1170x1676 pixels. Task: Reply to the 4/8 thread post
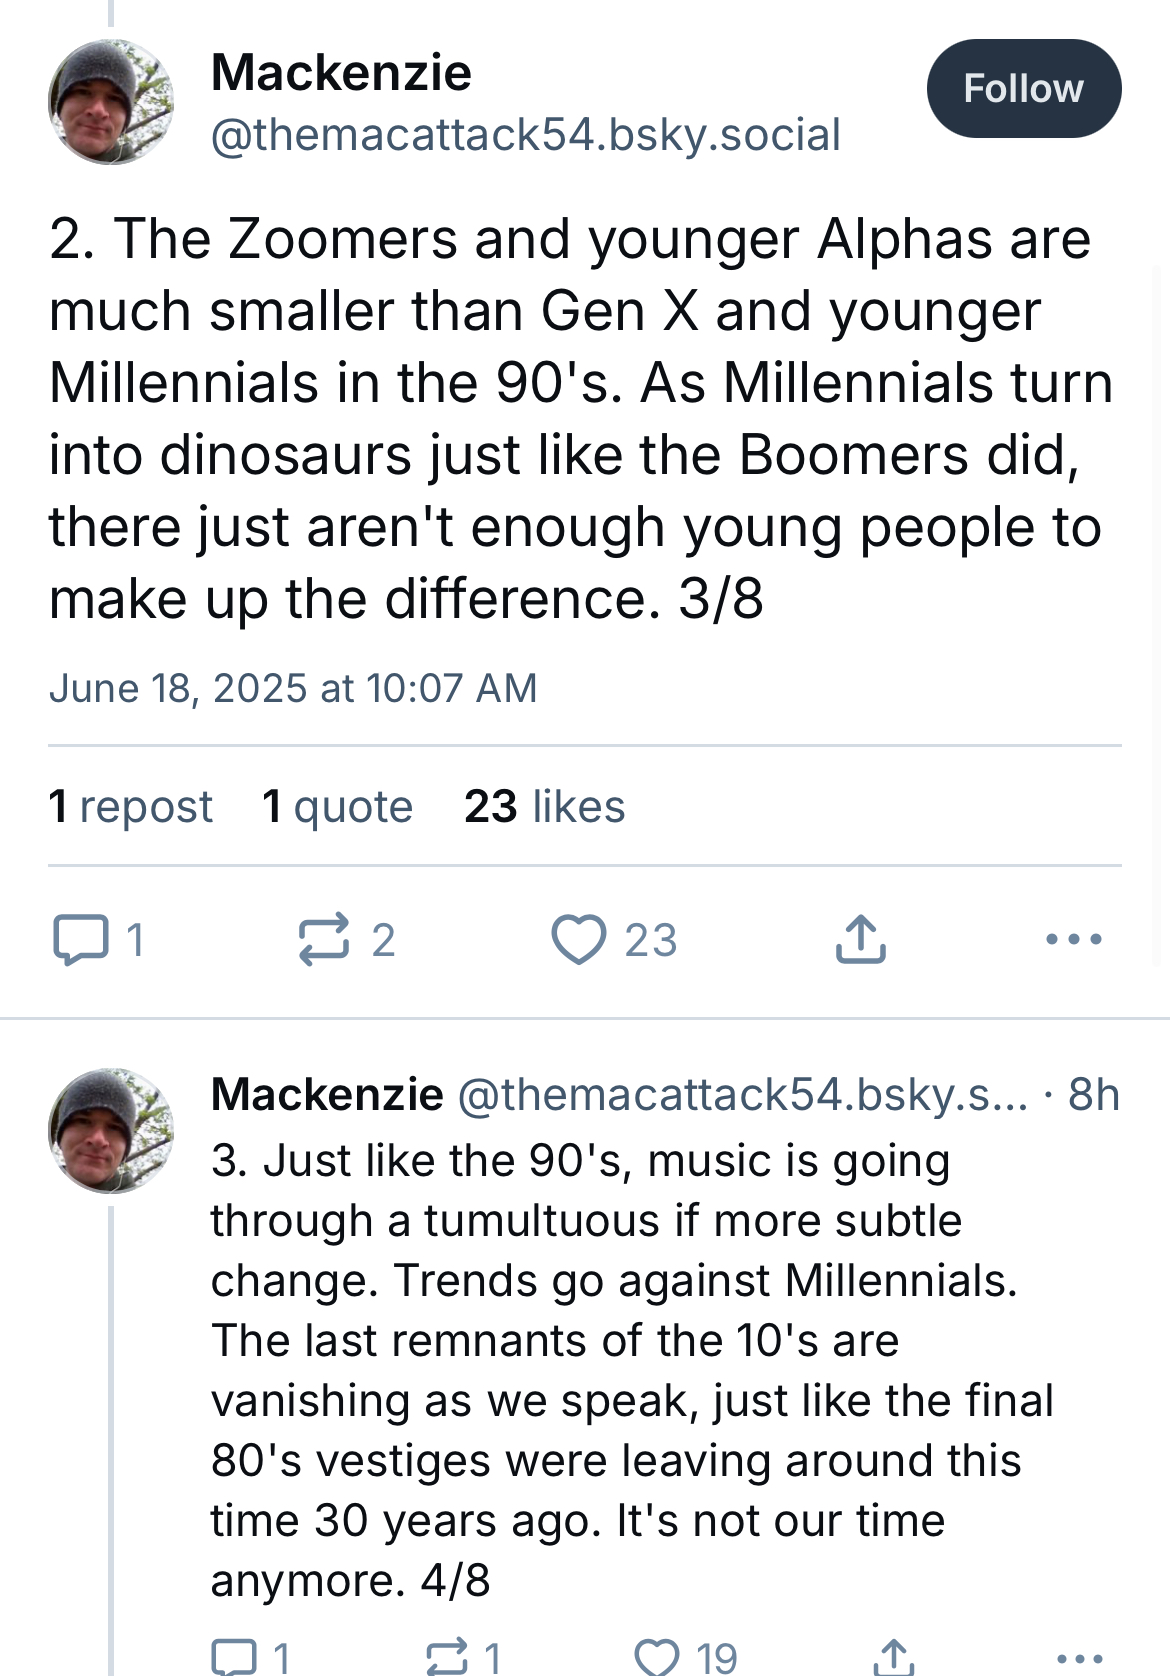pyautogui.click(x=251, y=1657)
